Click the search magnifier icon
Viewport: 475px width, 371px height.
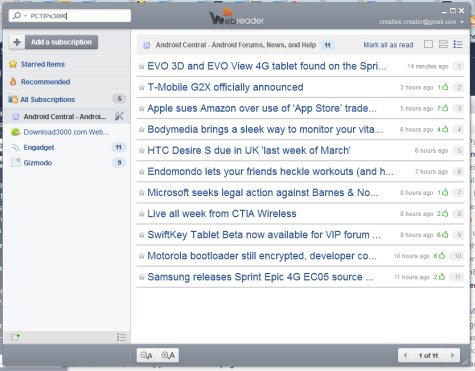17,16
